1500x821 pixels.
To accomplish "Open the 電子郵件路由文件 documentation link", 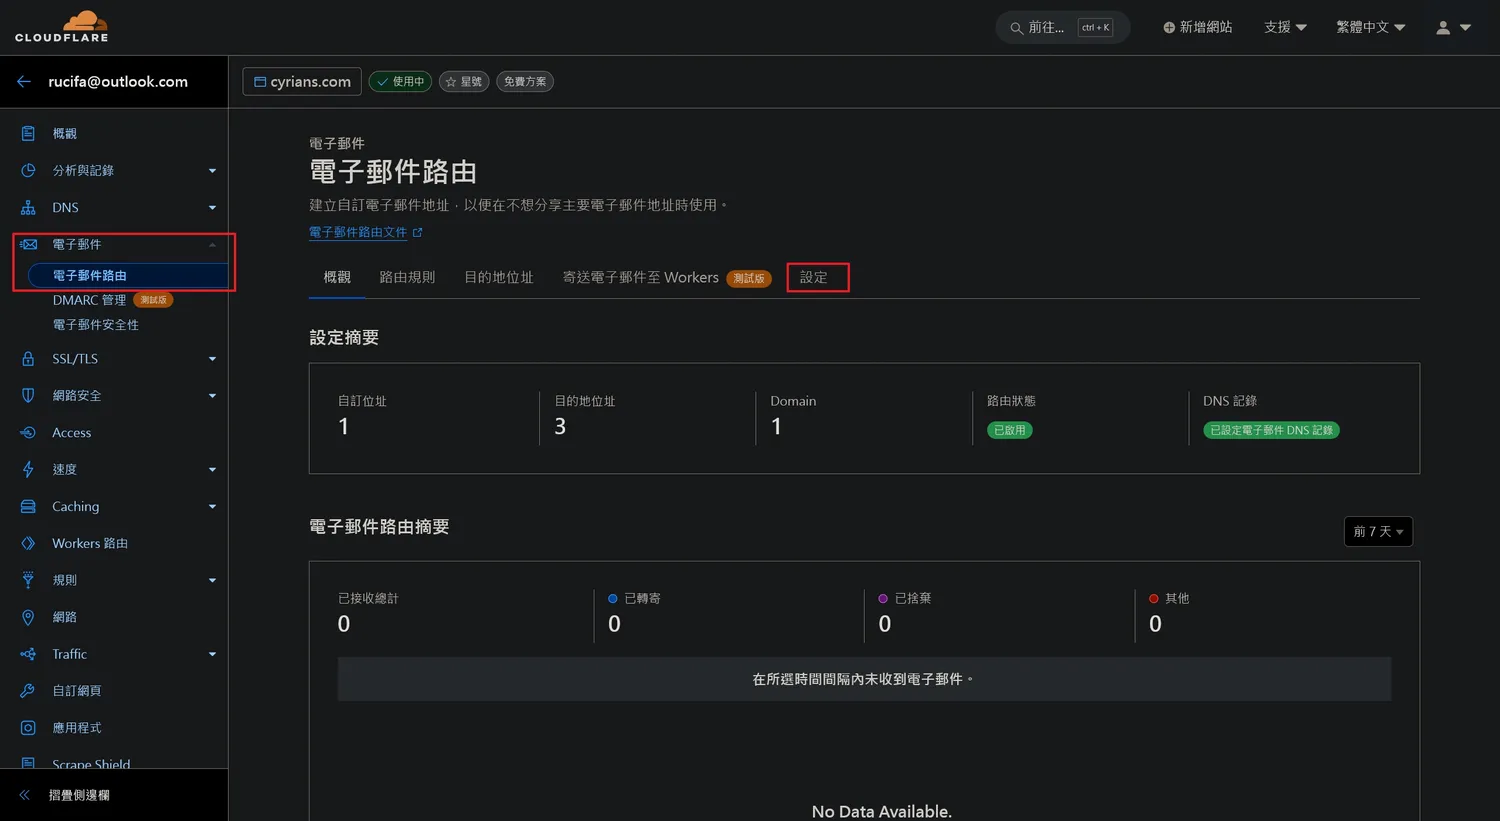I will (x=358, y=233).
